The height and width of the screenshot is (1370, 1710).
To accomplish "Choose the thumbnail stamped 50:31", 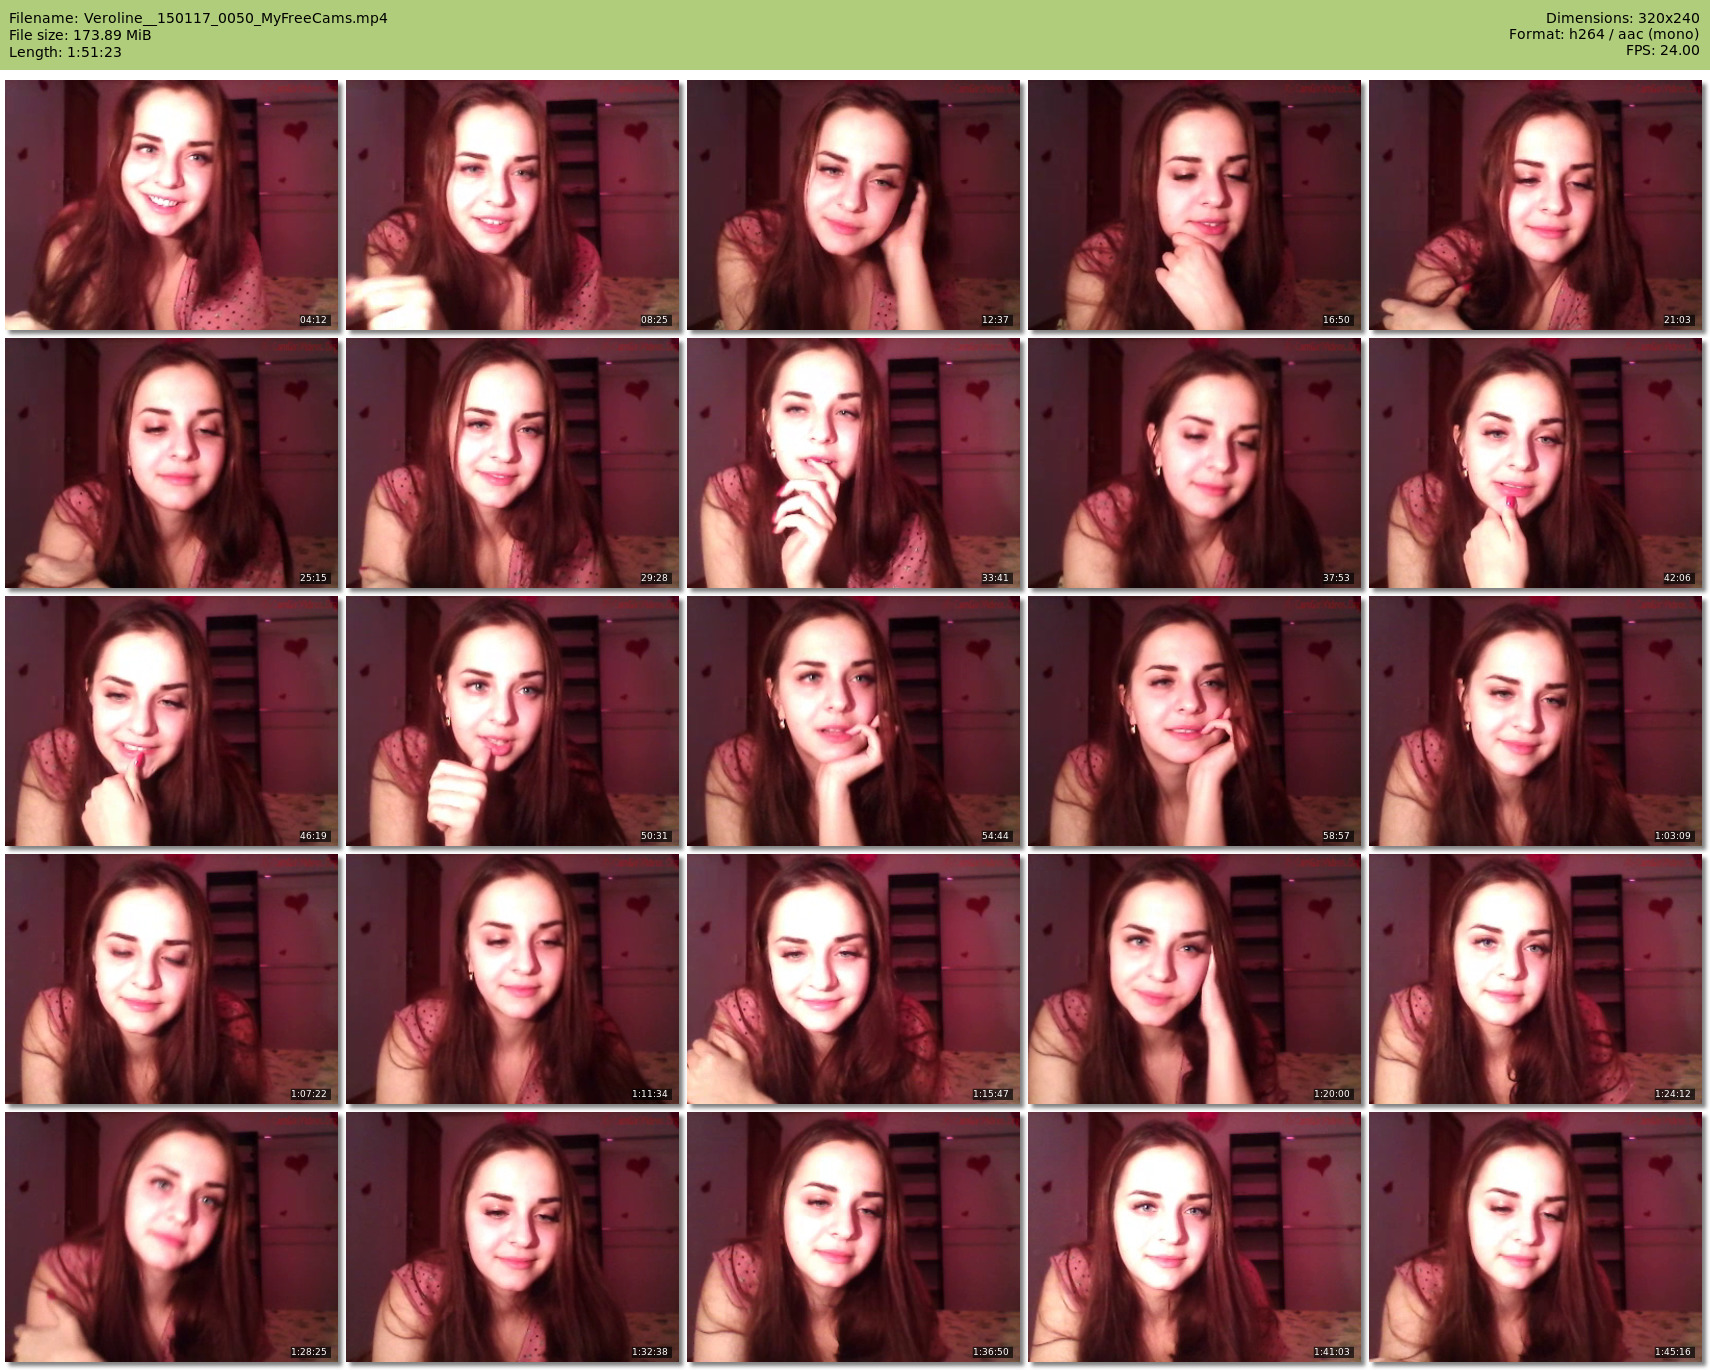I will pyautogui.click(x=512, y=721).
